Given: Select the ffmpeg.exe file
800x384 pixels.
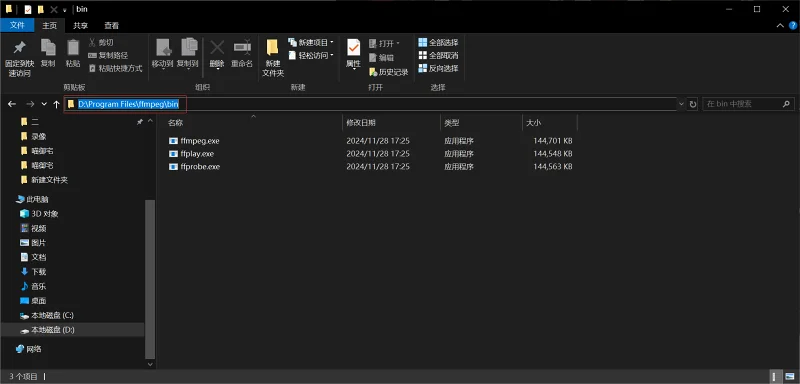Looking at the screenshot, I should [194, 140].
